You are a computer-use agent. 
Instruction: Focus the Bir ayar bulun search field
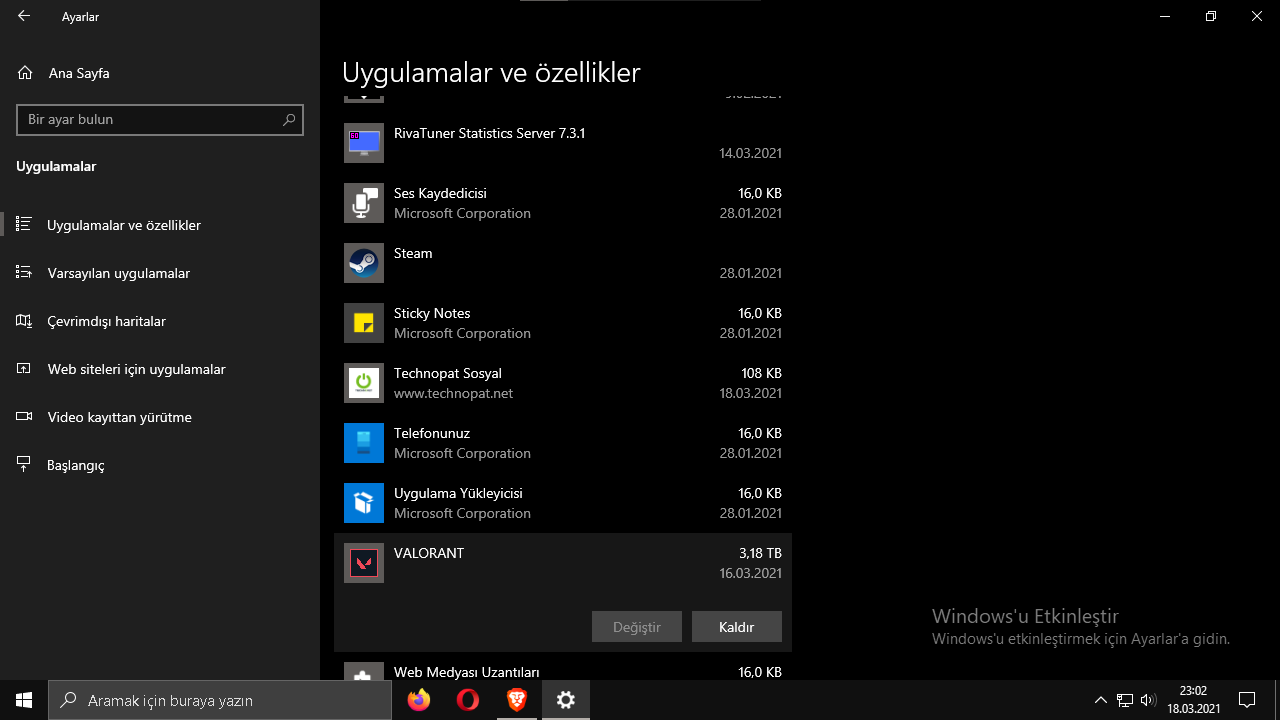click(x=160, y=119)
